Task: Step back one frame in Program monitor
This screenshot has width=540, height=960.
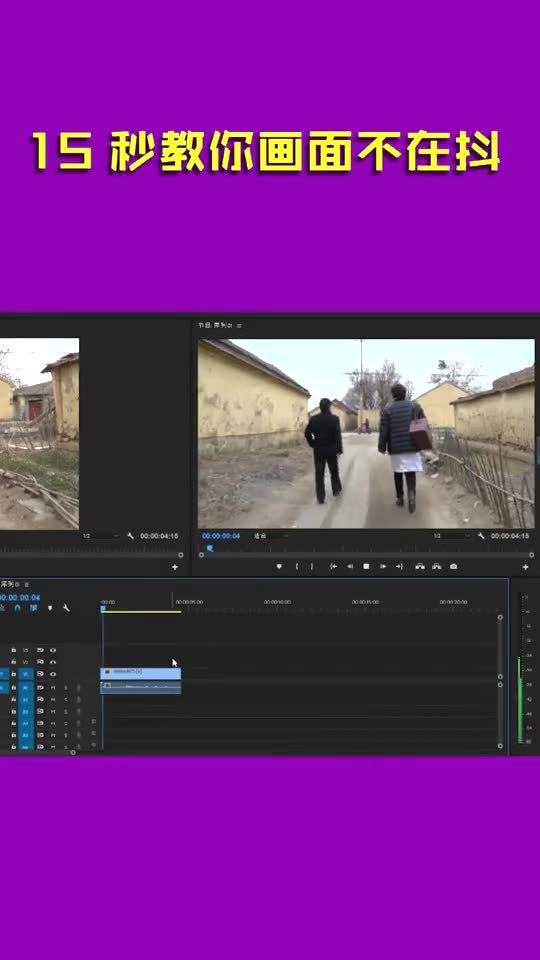Action: pyautogui.click(x=350, y=566)
